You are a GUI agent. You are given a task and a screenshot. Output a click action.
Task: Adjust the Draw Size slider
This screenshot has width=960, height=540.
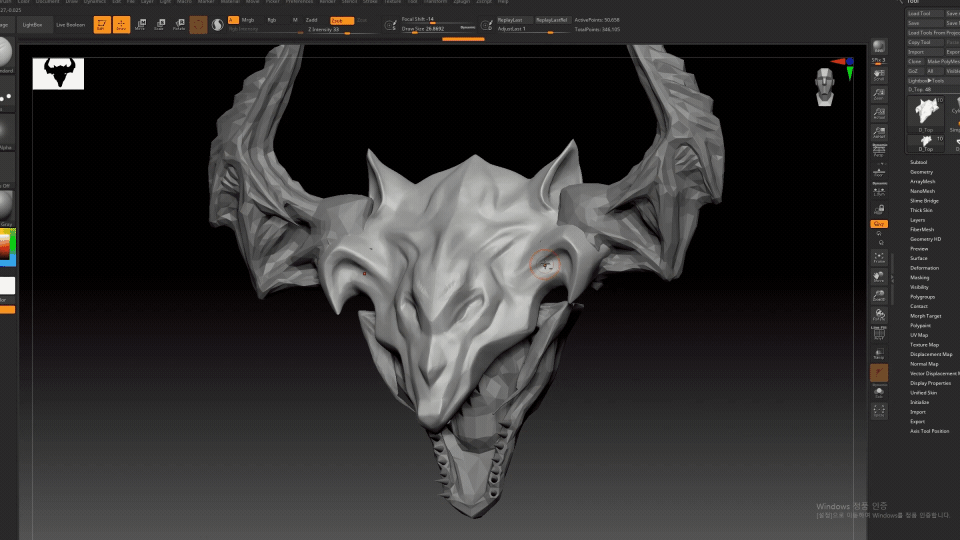coord(438,29)
